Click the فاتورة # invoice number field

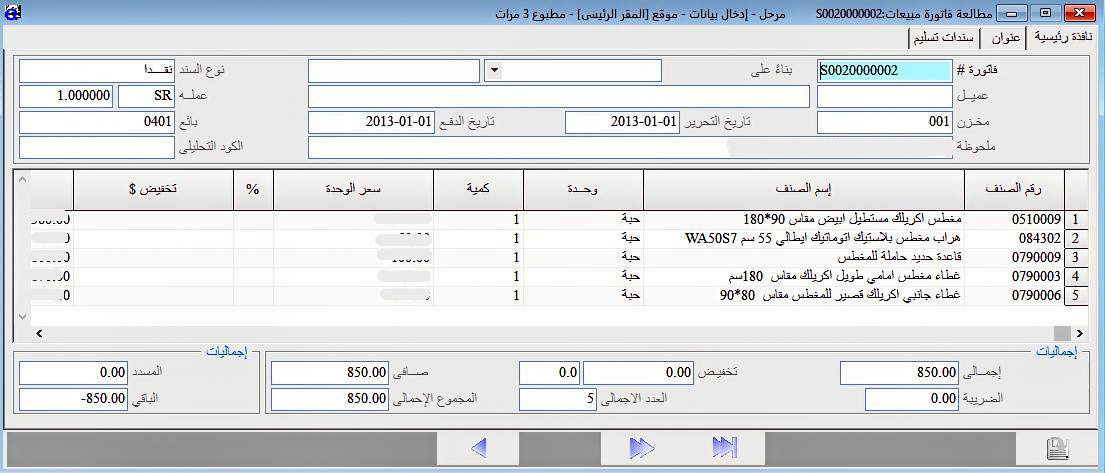click(884, 71)
